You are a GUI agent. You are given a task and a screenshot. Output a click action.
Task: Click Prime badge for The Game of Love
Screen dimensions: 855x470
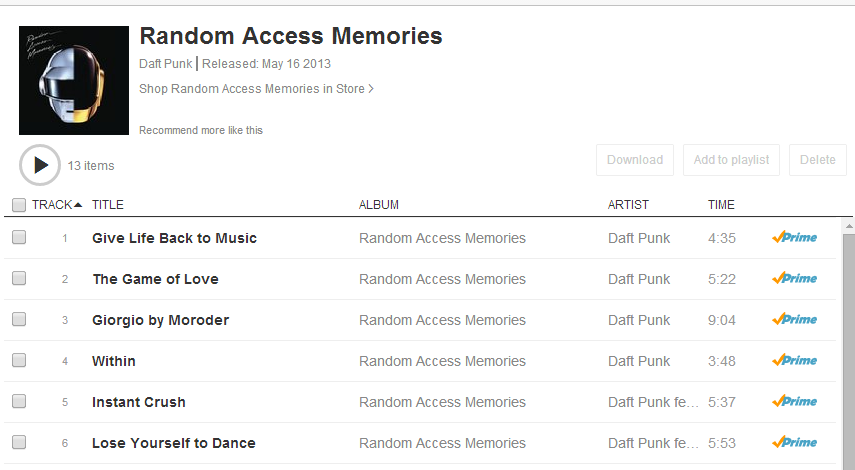[x=794, y=279]
